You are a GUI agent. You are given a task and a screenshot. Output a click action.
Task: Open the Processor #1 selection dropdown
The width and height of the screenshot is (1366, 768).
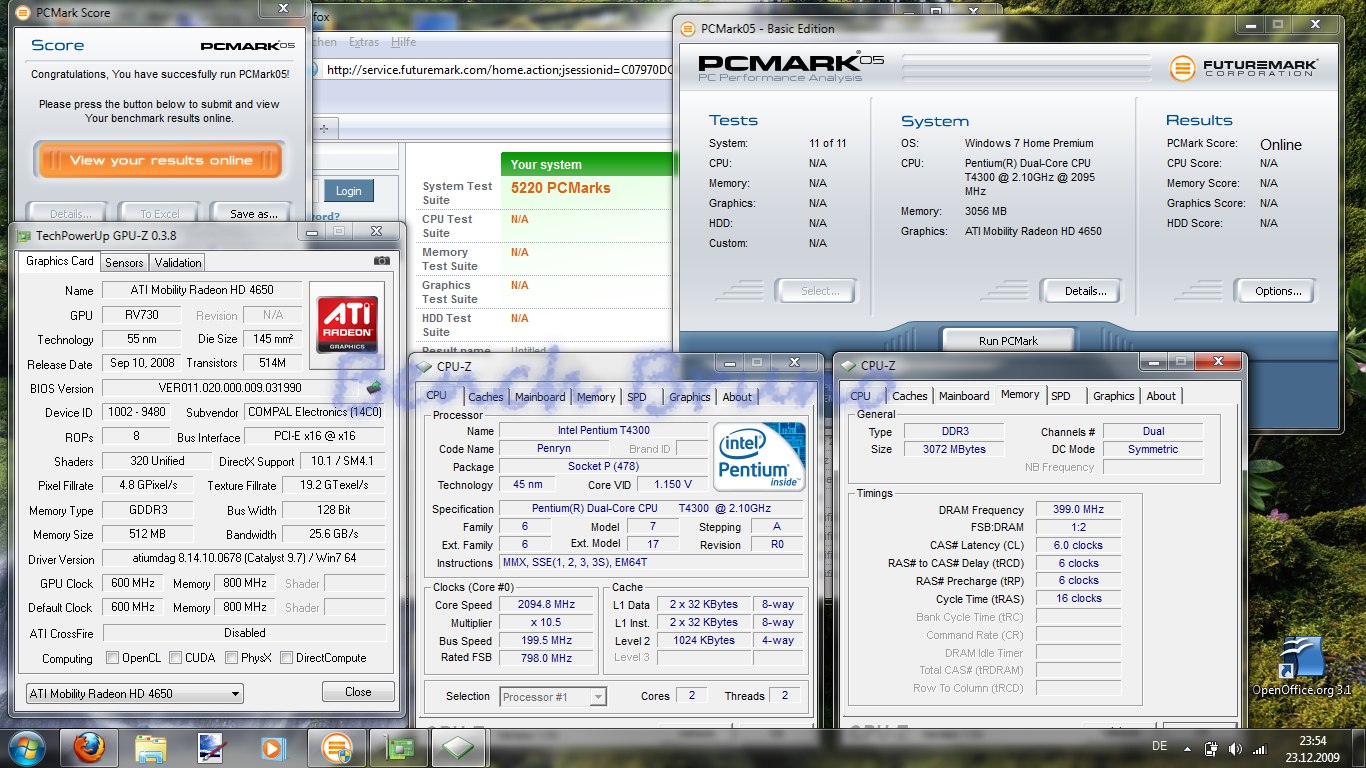pos(553,696)
